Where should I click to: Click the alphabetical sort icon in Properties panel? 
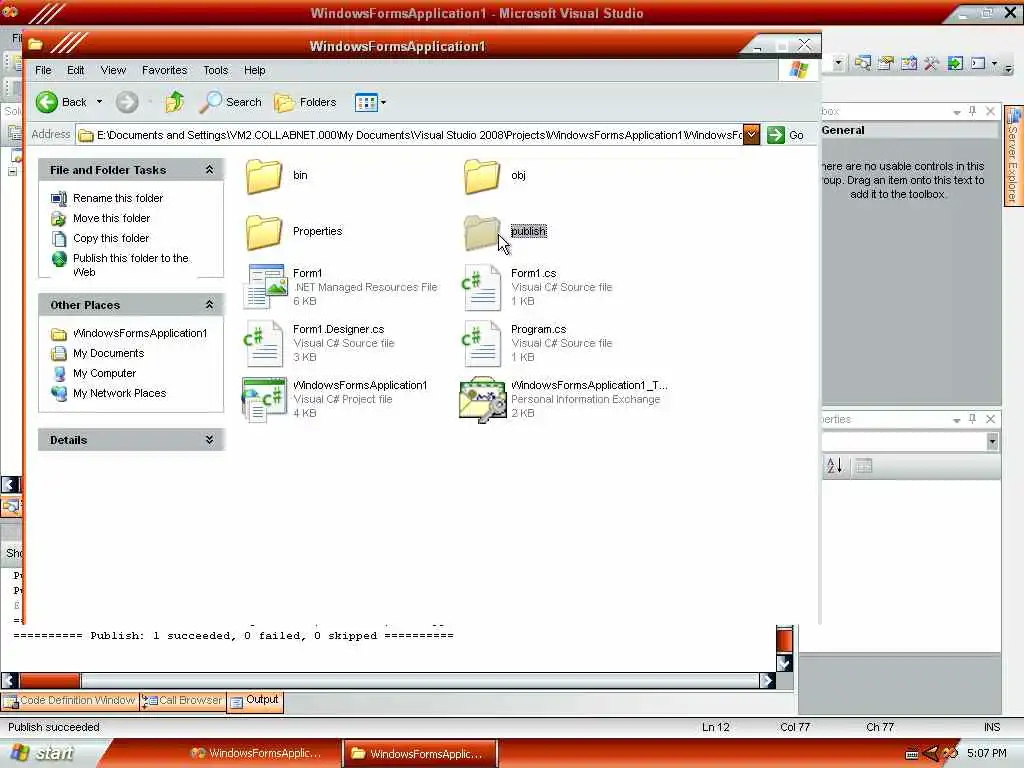(834, 466)
